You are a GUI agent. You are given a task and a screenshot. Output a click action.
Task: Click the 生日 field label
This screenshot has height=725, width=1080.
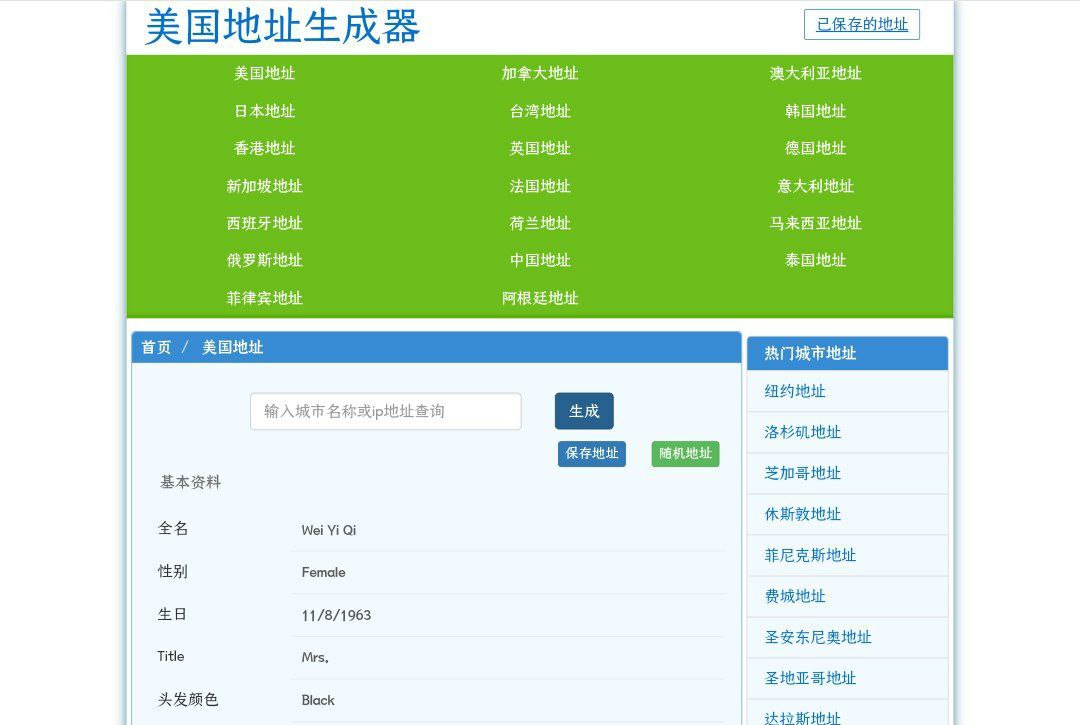click(172, 614)
